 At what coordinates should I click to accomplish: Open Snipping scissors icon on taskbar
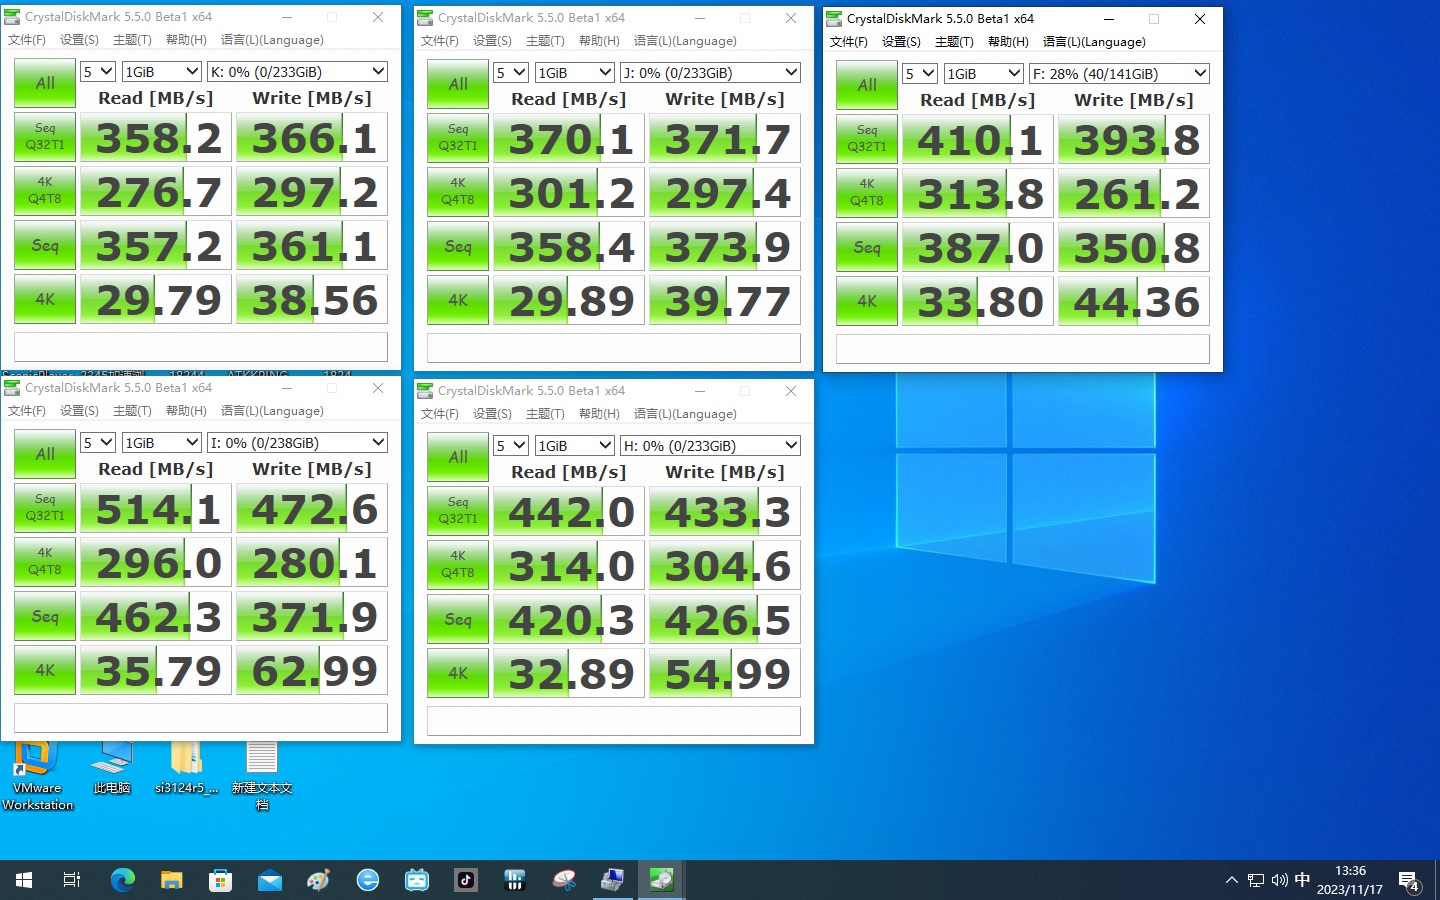(x=564, y=880)
